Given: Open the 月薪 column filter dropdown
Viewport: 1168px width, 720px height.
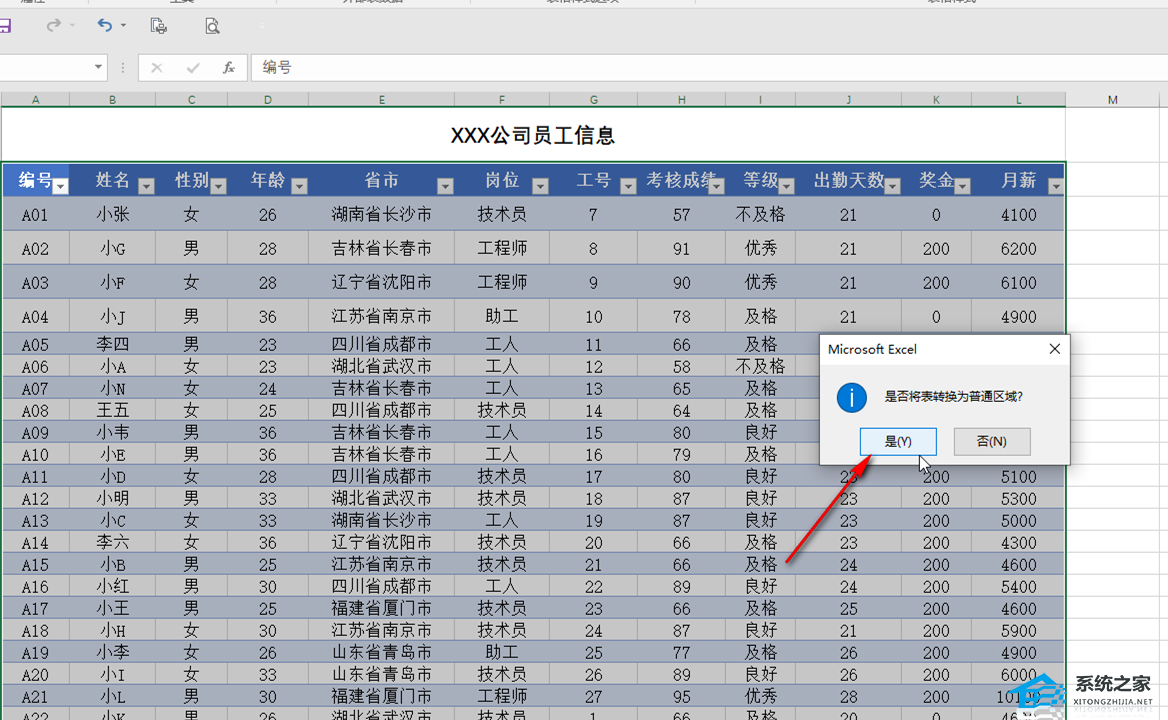Looking at the screenshot, I should coord(1055,186).
